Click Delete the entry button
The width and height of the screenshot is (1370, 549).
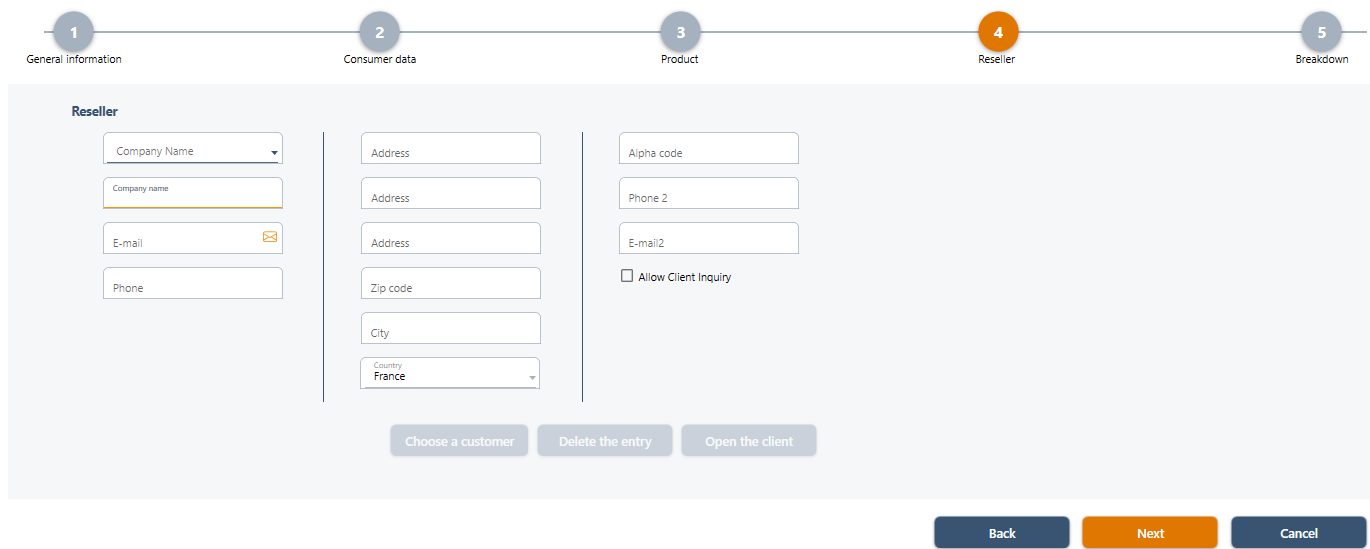tap(605, 441)
